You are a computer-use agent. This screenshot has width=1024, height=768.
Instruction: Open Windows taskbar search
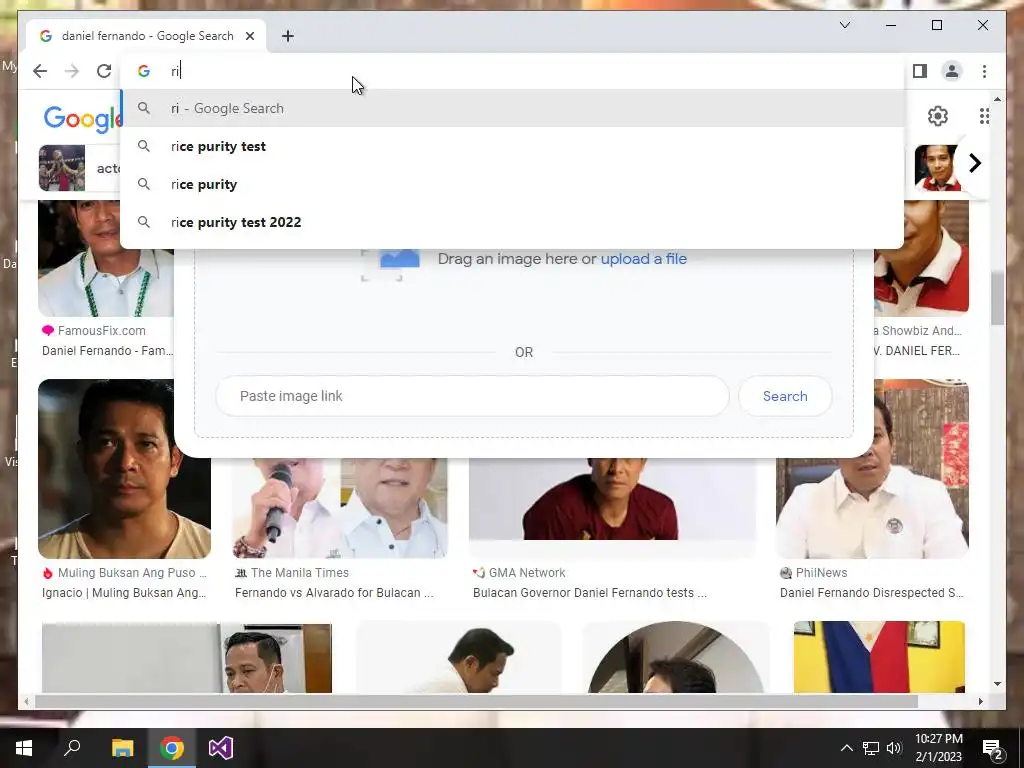coord(72,748)
